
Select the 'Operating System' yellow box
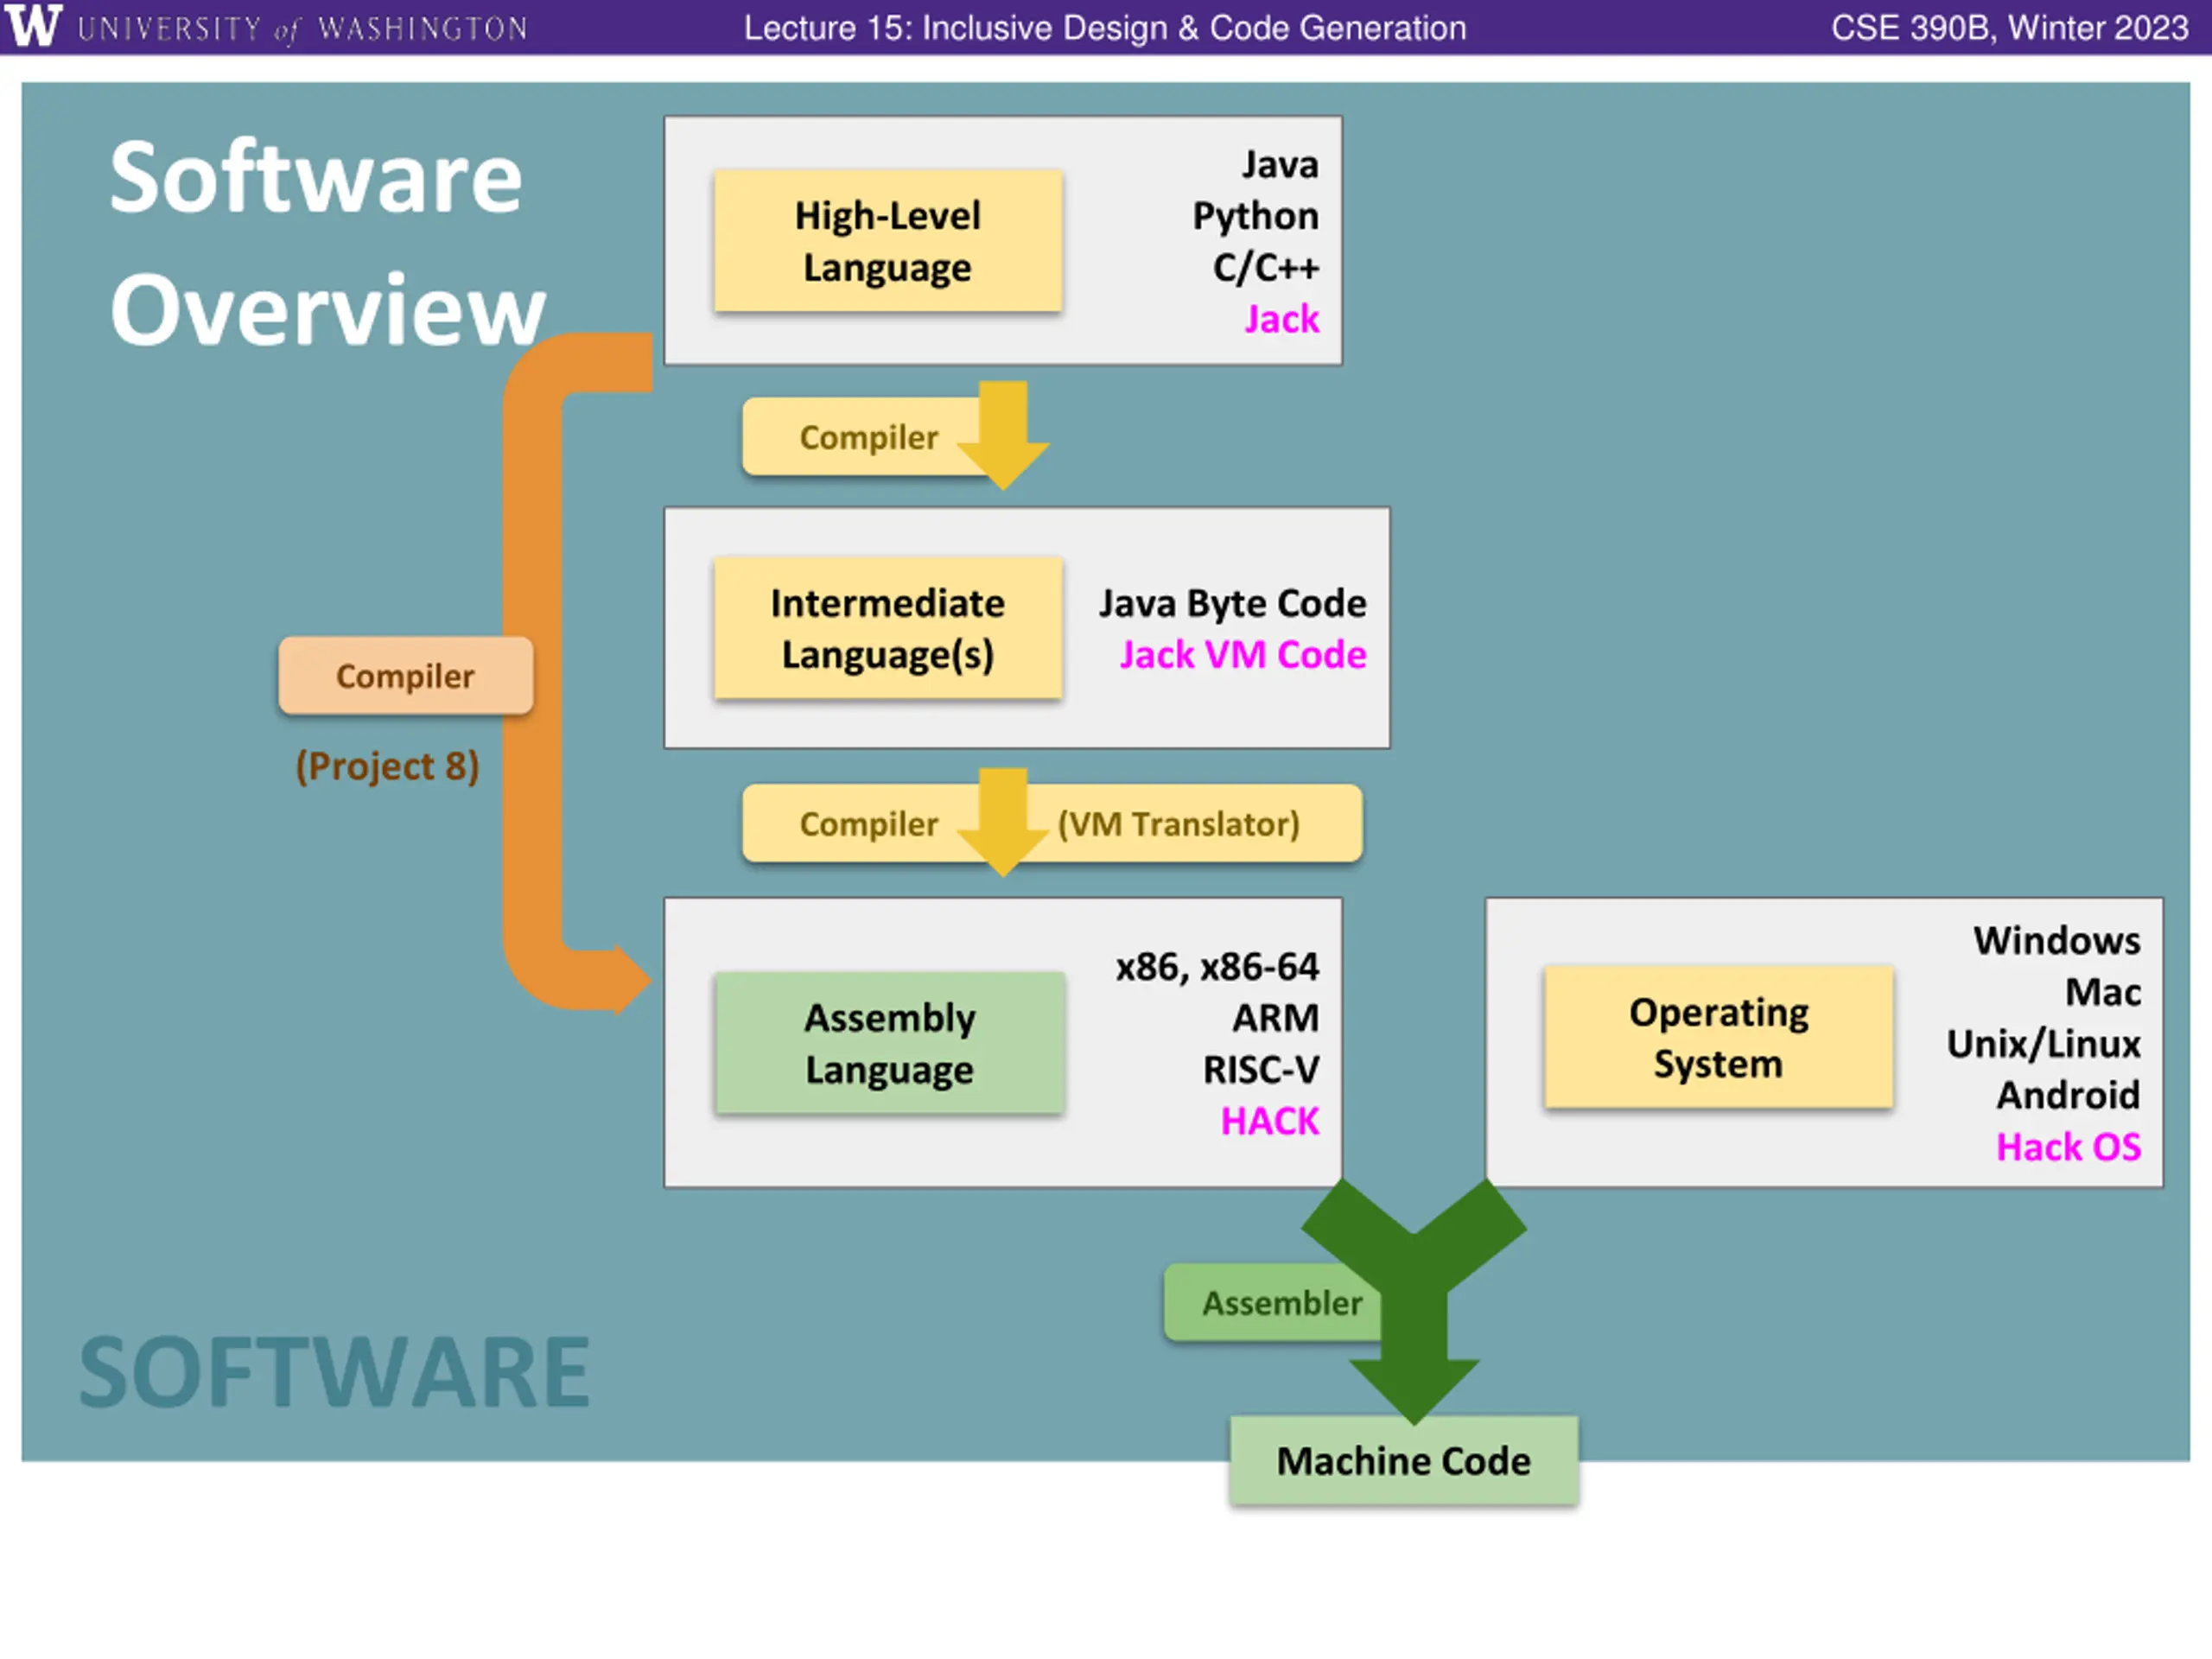(x=1718, y=1038)
